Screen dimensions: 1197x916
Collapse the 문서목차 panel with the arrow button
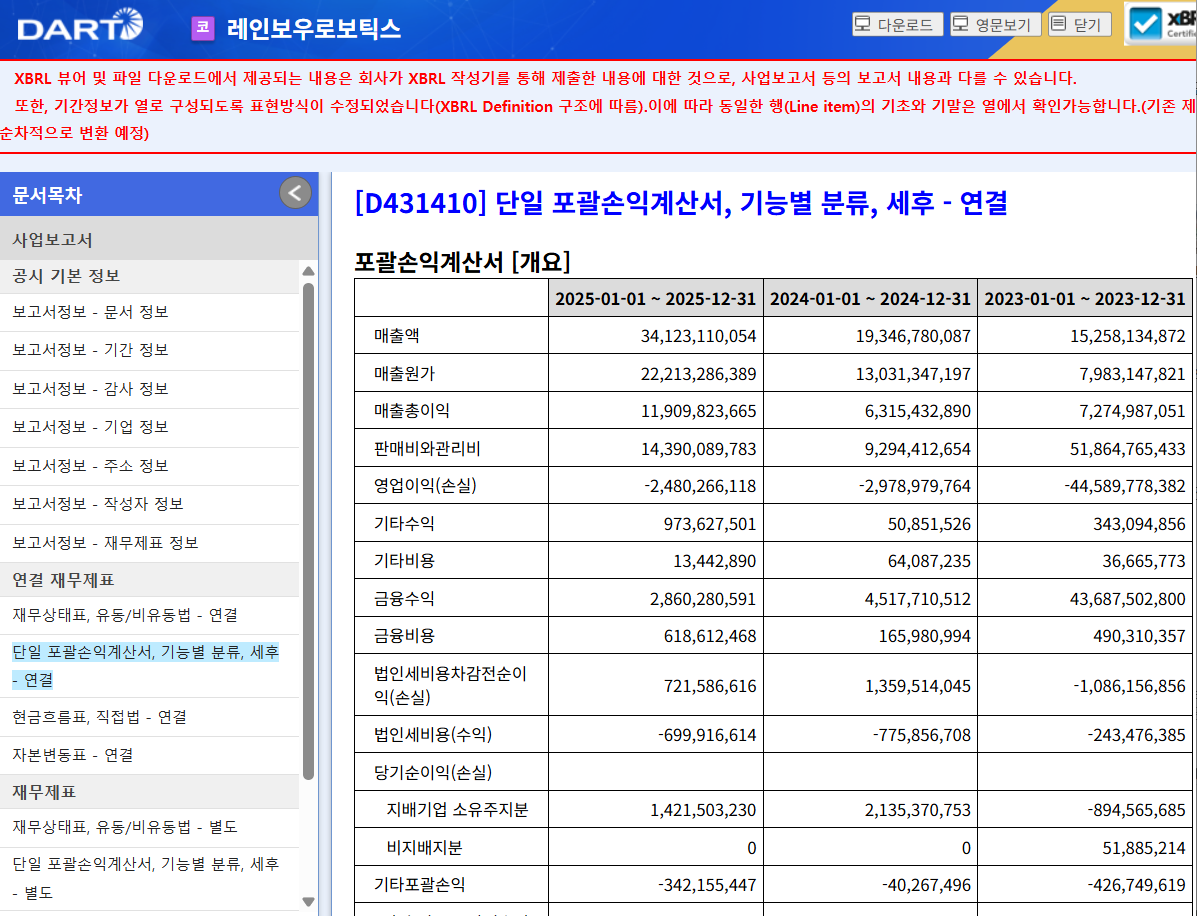pos(295,192)
